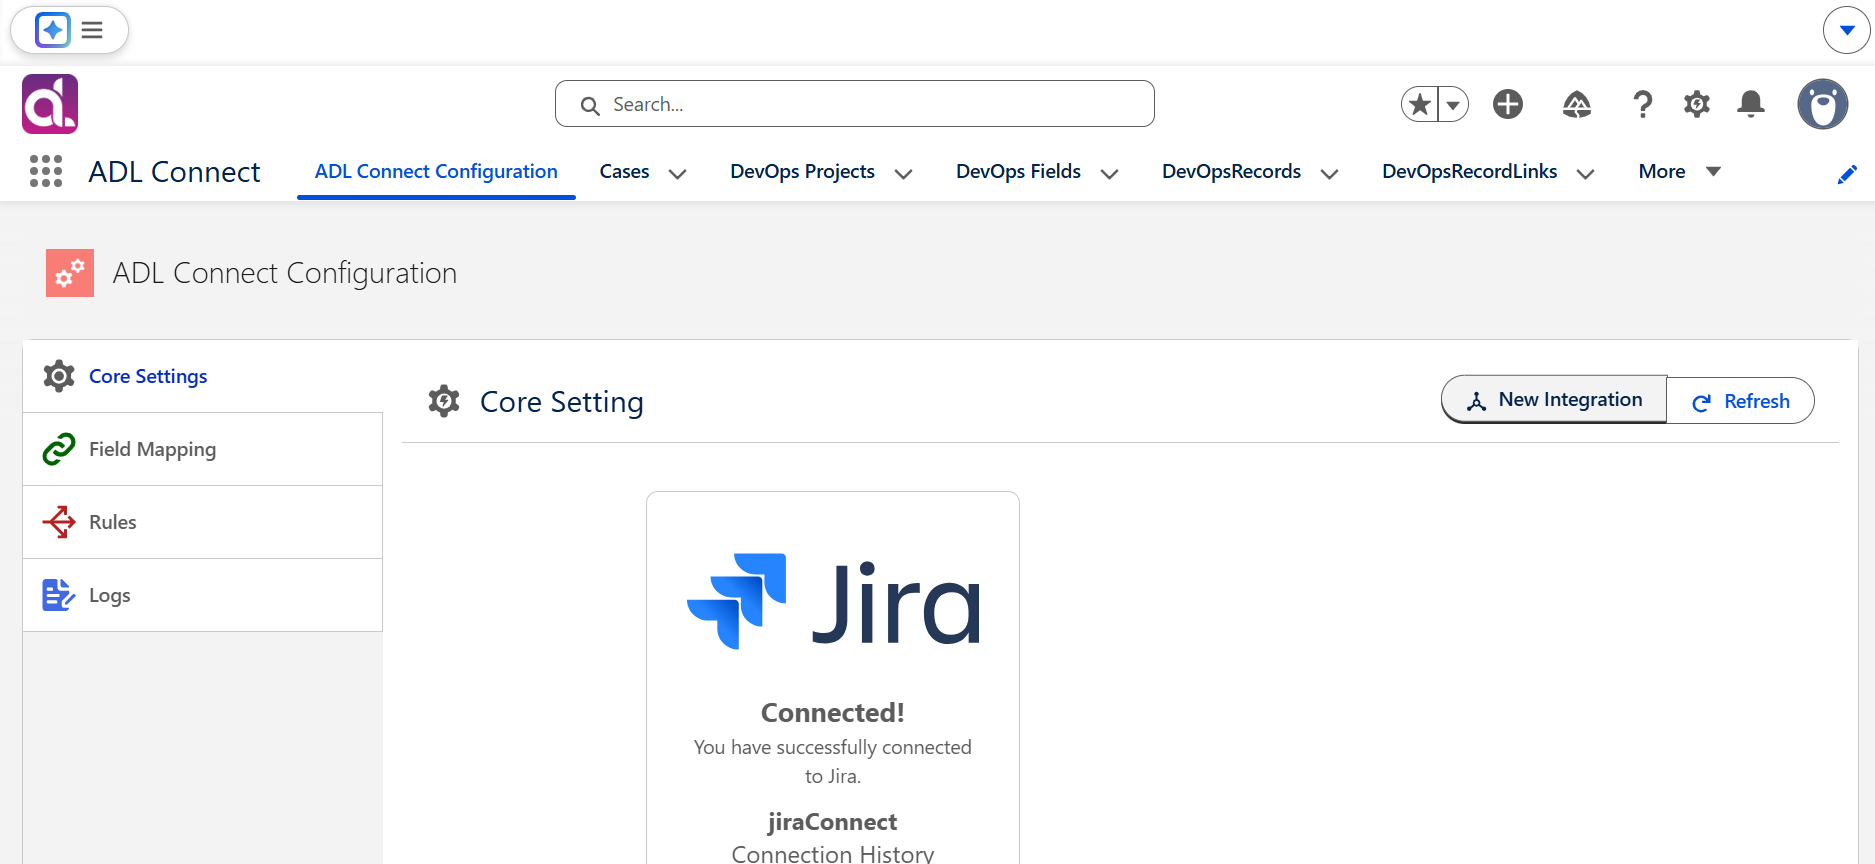The width and height of the screenshot is (1875, 864).
Task: Click the Refresh button
Action: [1740, 401]
